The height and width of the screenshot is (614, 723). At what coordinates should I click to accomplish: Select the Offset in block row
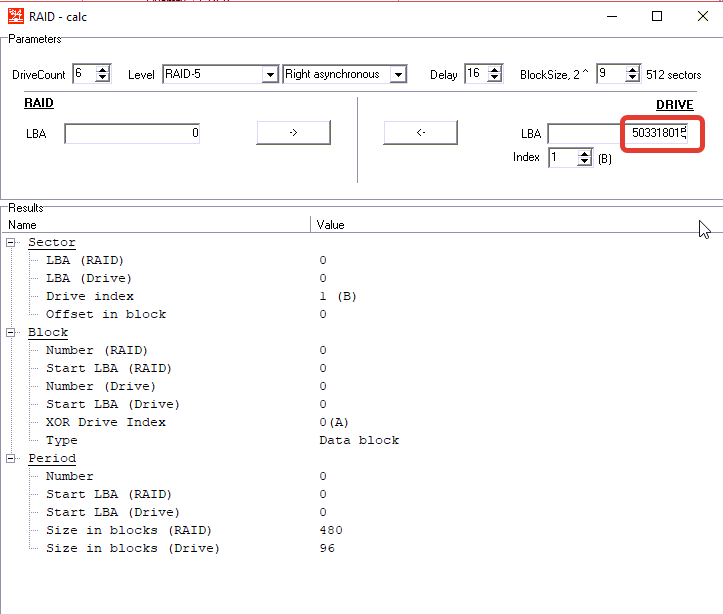(x=106, y=314)
